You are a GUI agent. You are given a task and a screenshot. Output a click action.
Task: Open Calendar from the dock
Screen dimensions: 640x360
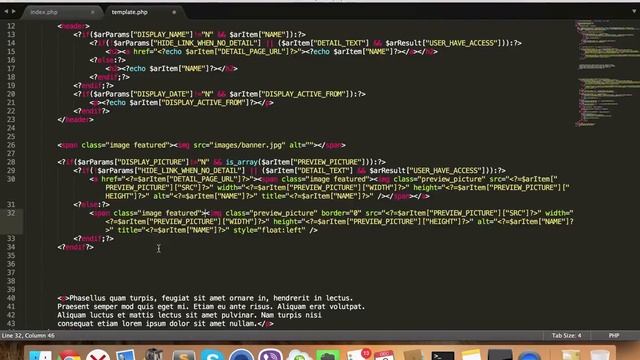click(384, 355)
